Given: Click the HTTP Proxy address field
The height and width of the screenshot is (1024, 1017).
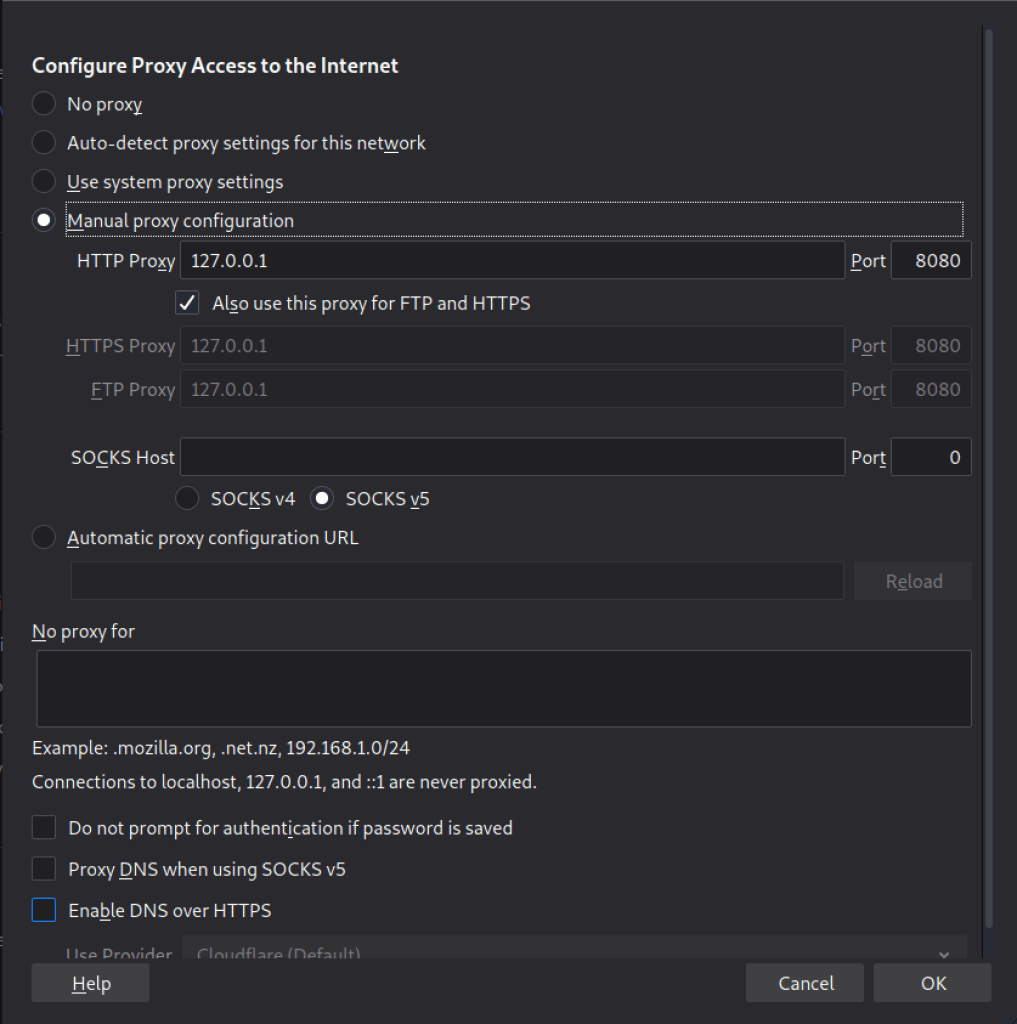Looking at the screenshot, I should [512, 261].
